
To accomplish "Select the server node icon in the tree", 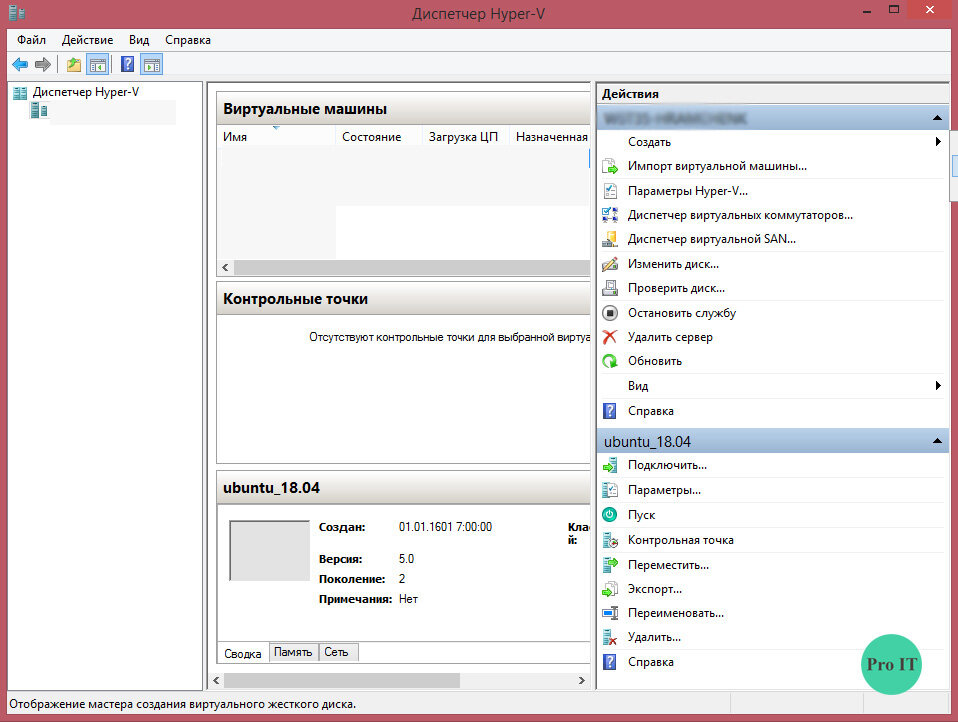I will (39, 111).
